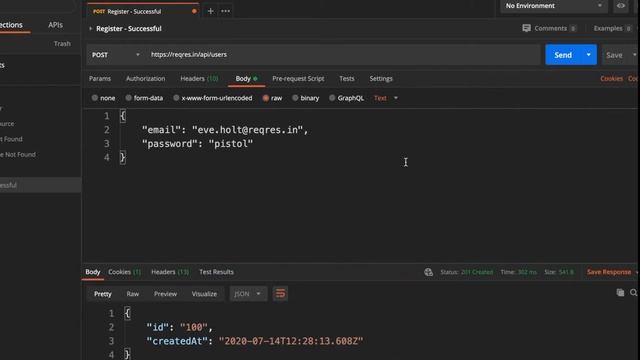Screen dimensions: 640x360
Task: Open the No Environment dropdown
Action: (x=554, y=6)
